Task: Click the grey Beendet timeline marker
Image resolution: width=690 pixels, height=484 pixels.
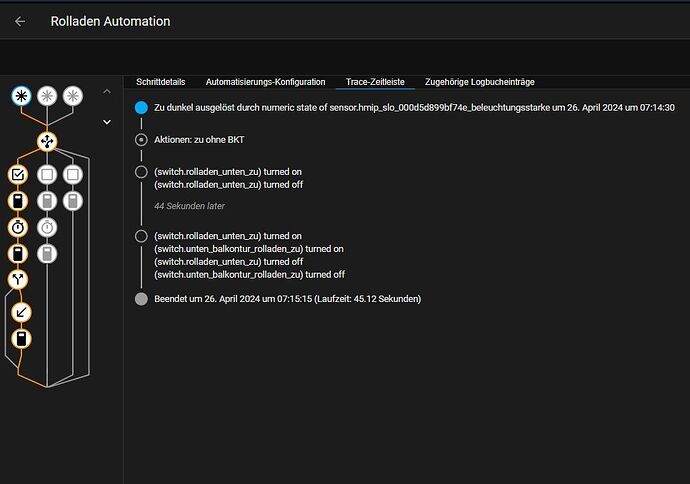Action: pyautogui.click(x=141, y=299)
